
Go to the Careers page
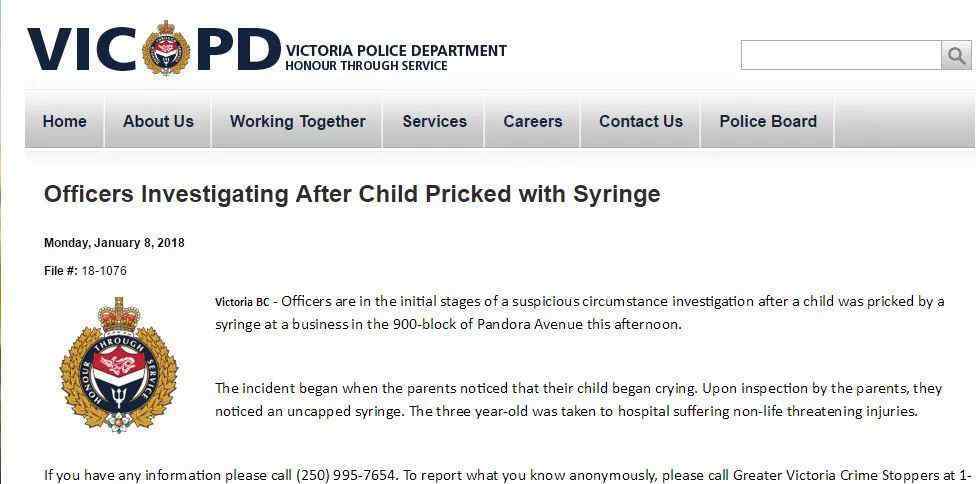tap(533, 121)
